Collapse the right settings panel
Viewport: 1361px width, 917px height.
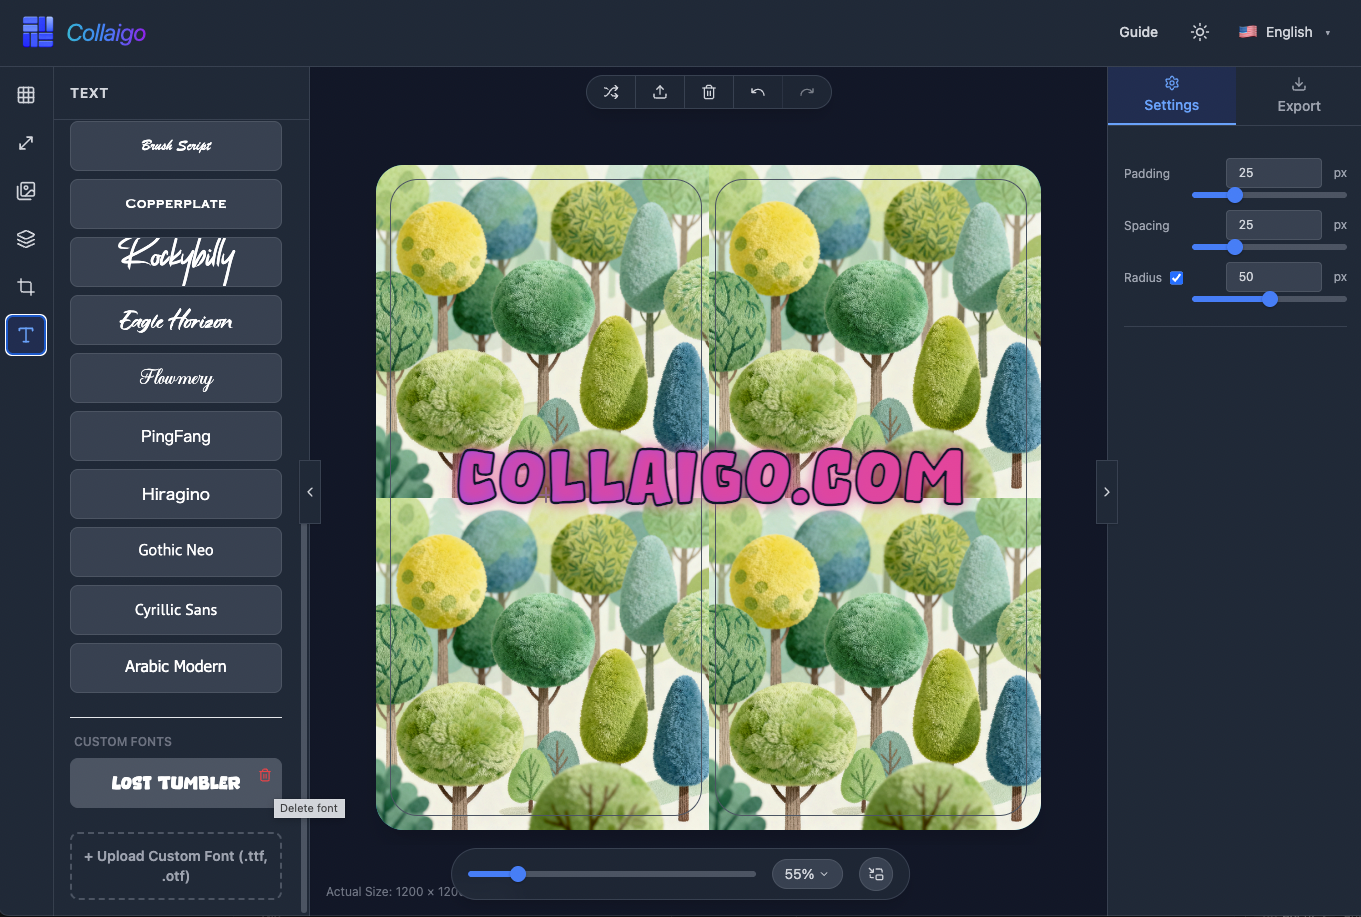[1106, 492]
